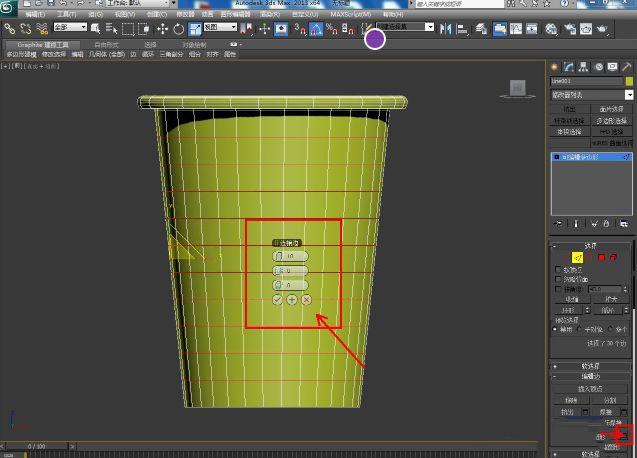Screen dimensions: 637x458
Task: Select the Polygon sub-object level icon
Action: (601, 257)
